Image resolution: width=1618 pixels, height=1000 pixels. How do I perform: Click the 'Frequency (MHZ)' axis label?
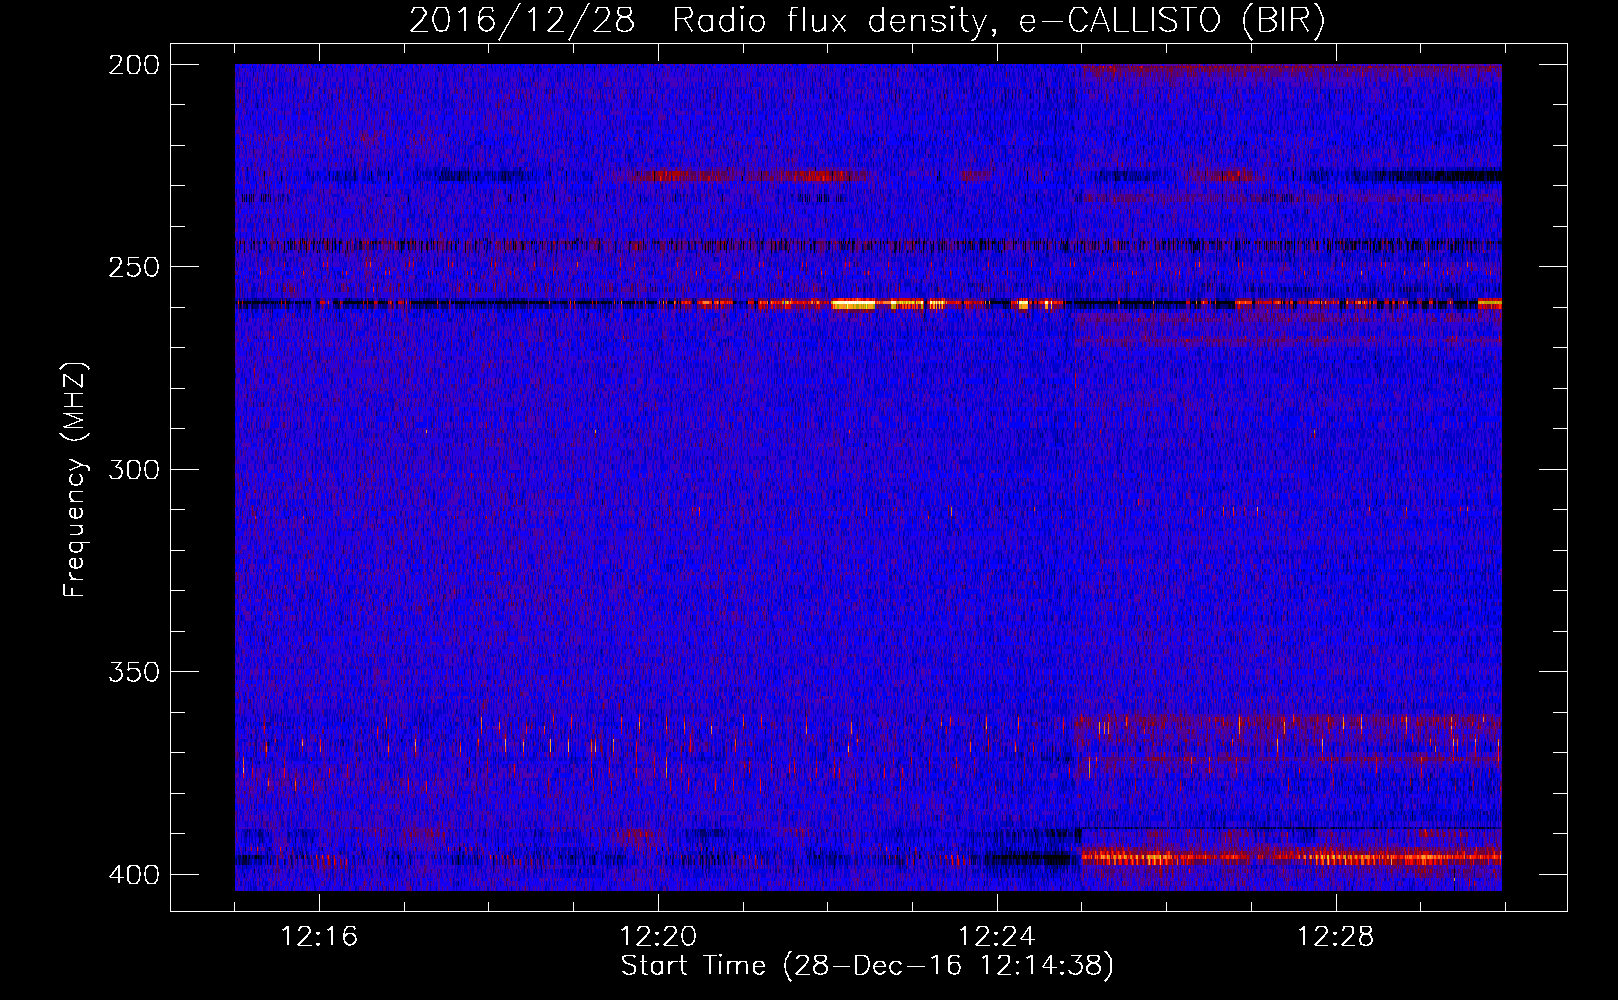(x=75, y=479)
